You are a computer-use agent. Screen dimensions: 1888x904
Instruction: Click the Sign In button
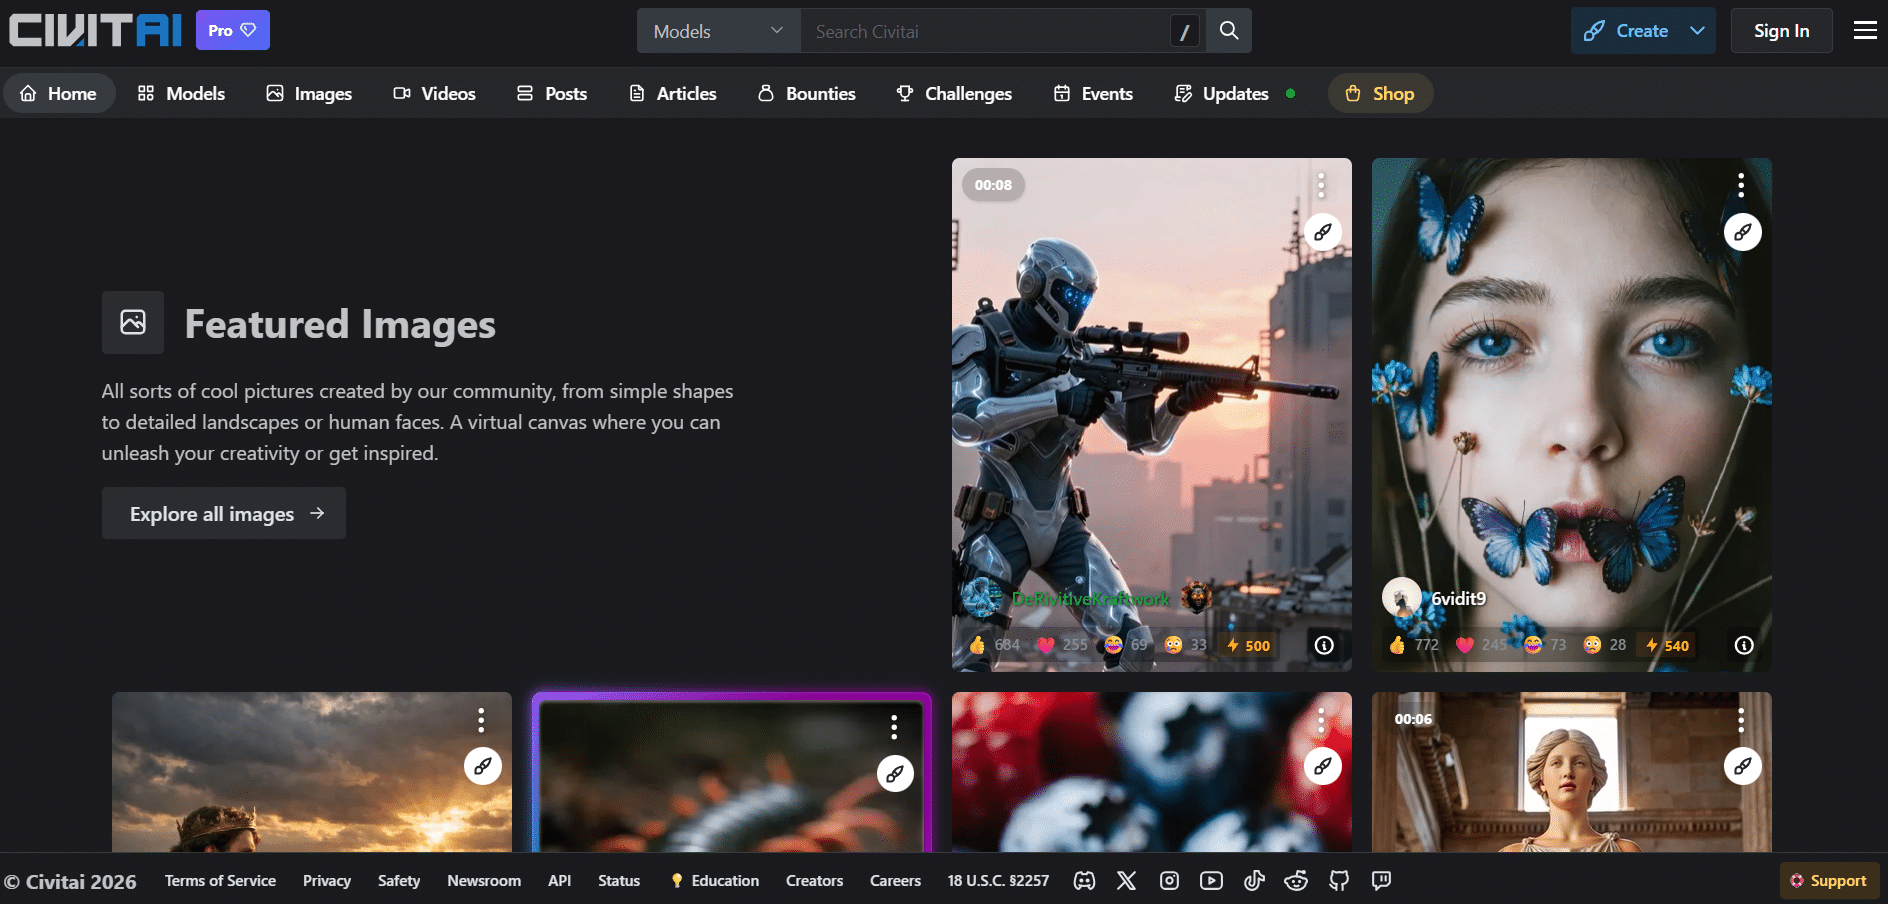[1781, 31]
